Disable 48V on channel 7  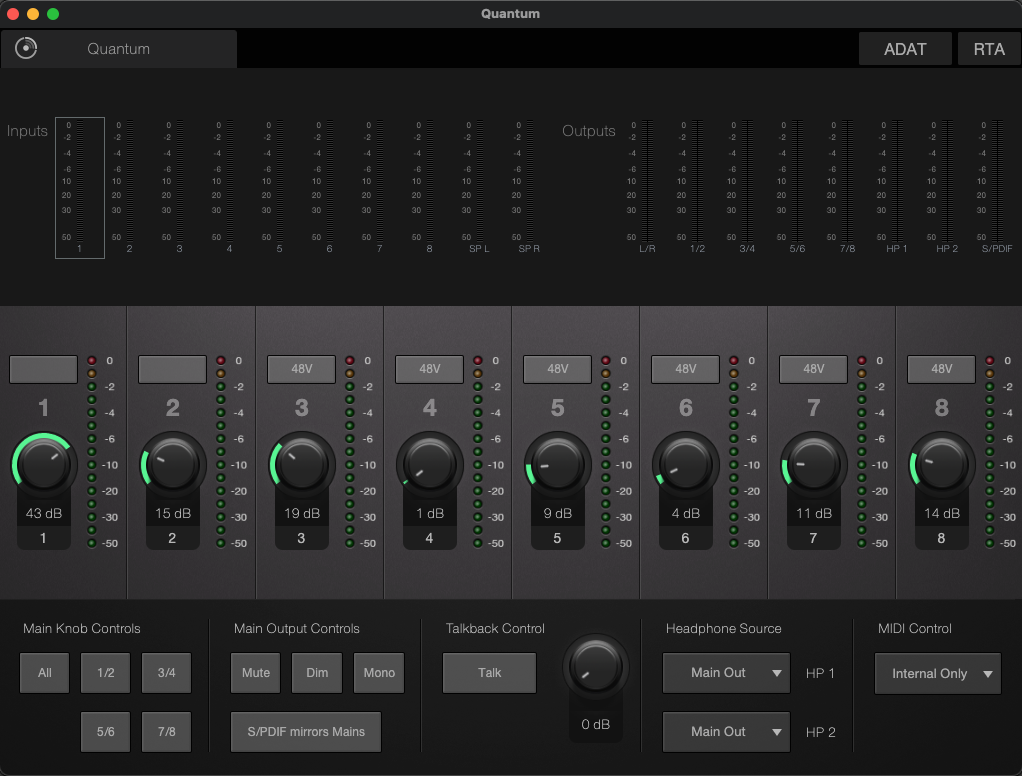[813, 369]
